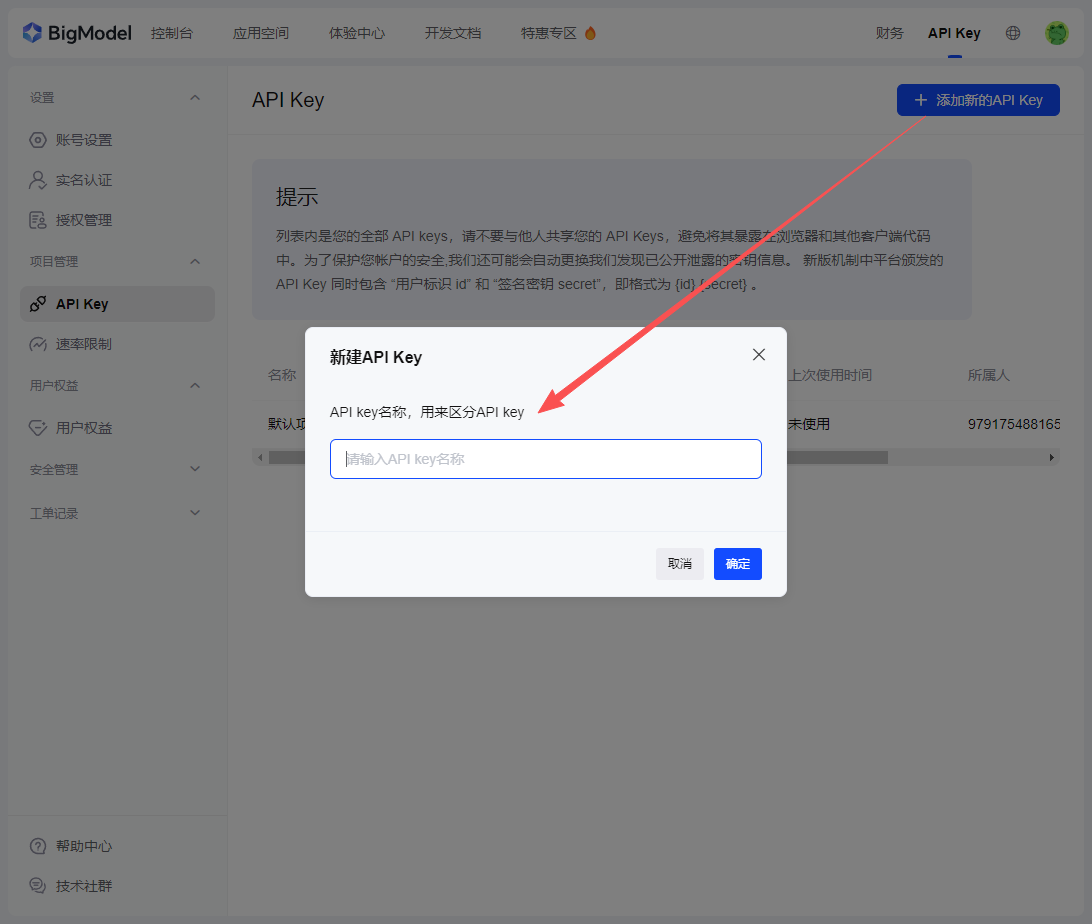Click the BigModel logo icon
This screenshot has width=1092, height=924.
pos(32,33)
